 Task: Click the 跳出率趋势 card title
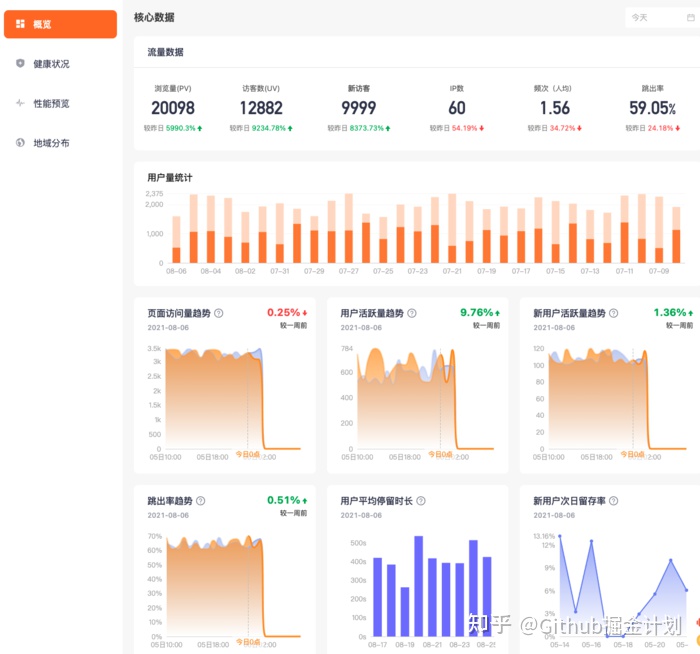(170, 501)
